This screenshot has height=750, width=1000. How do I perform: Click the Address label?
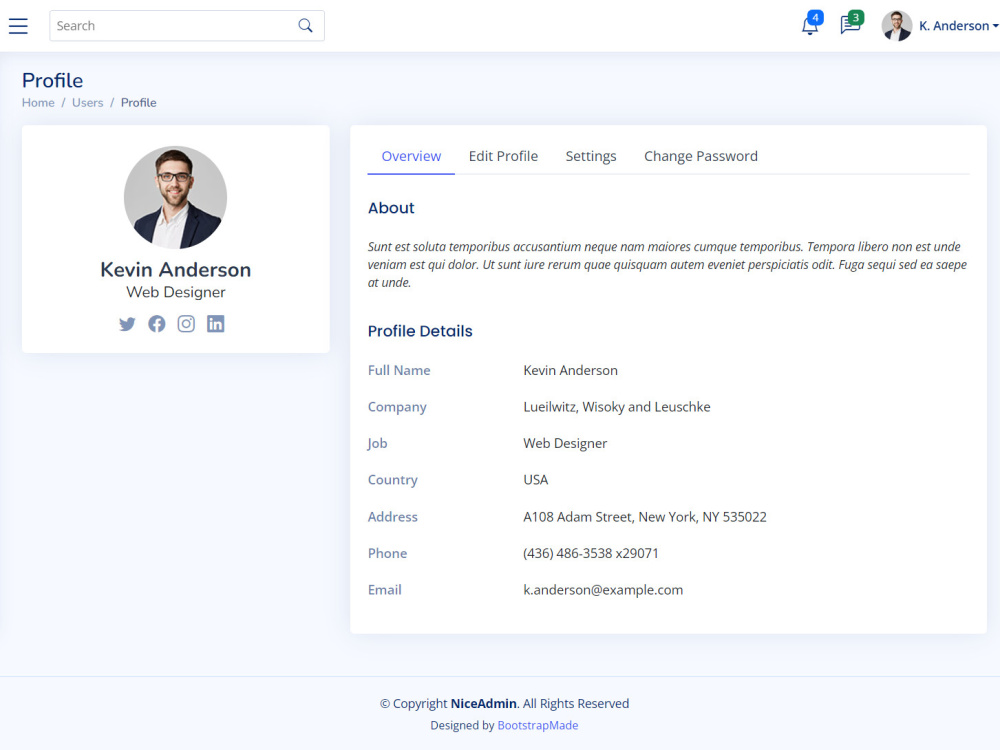(393, 517)
